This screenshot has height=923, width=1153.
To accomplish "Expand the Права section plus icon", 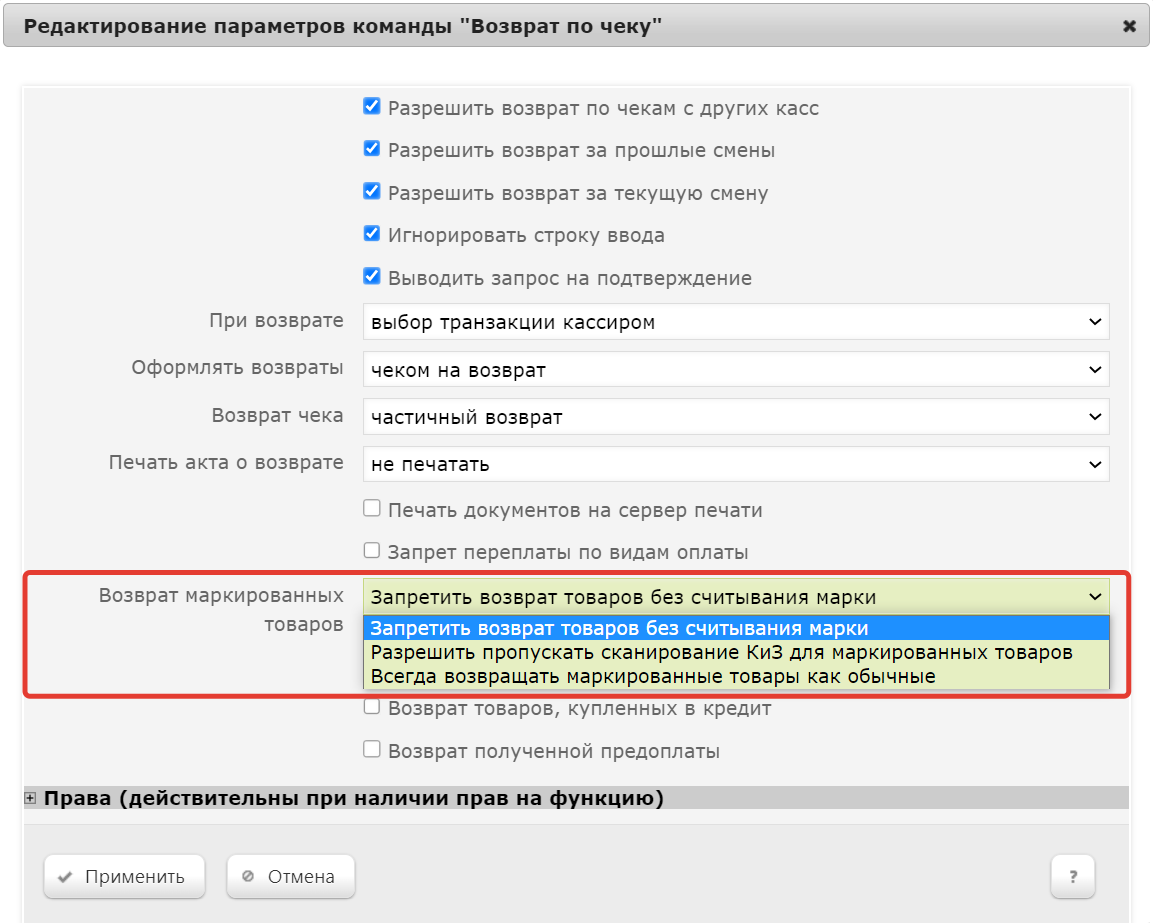I will click(x=30, y=798).
